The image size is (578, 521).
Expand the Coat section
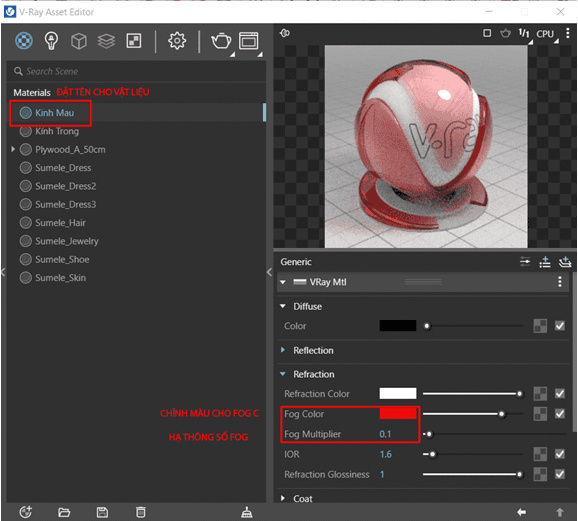(x=283, y=499)
